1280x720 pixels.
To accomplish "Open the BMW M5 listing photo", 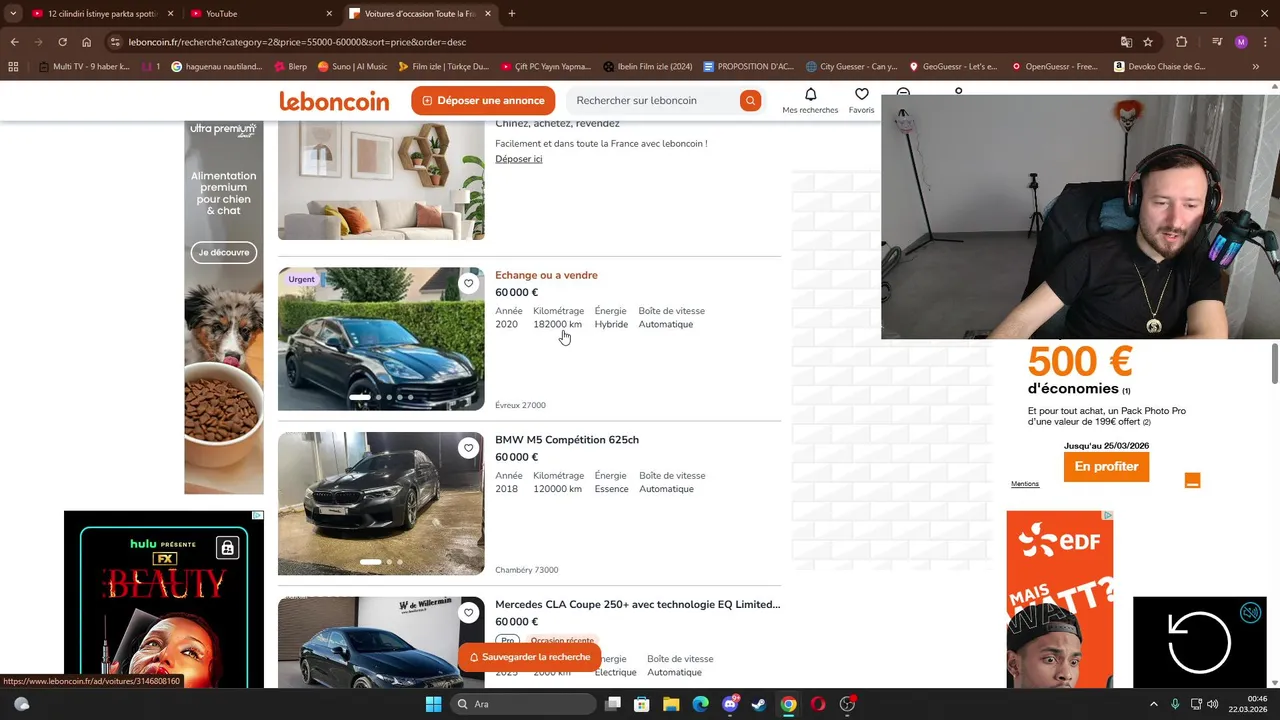I will (x=381, y=503).
